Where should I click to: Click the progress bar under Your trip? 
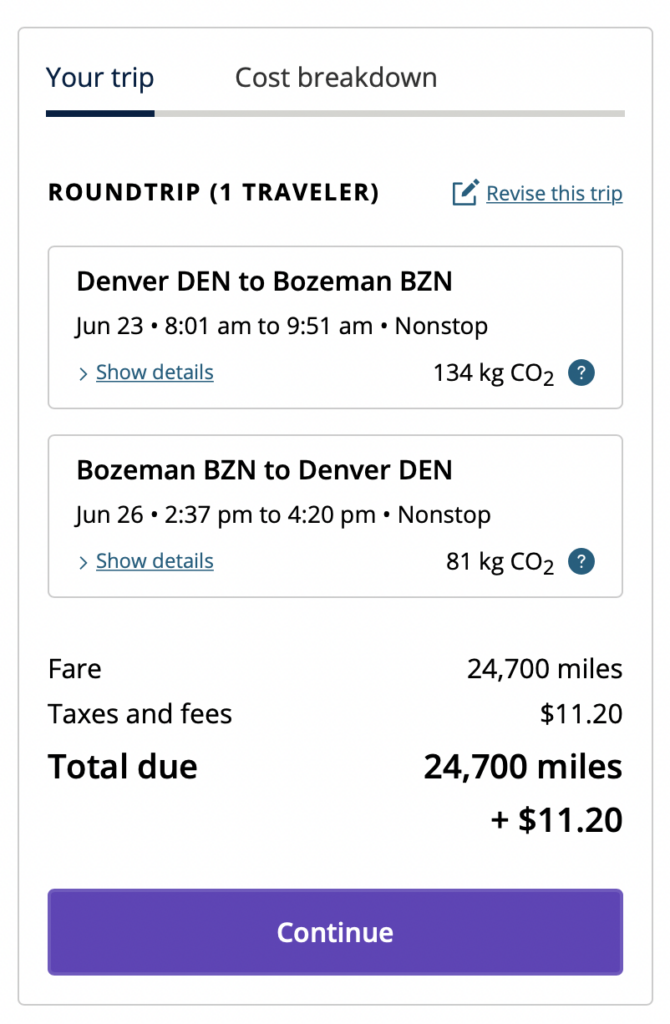point(100,115)
